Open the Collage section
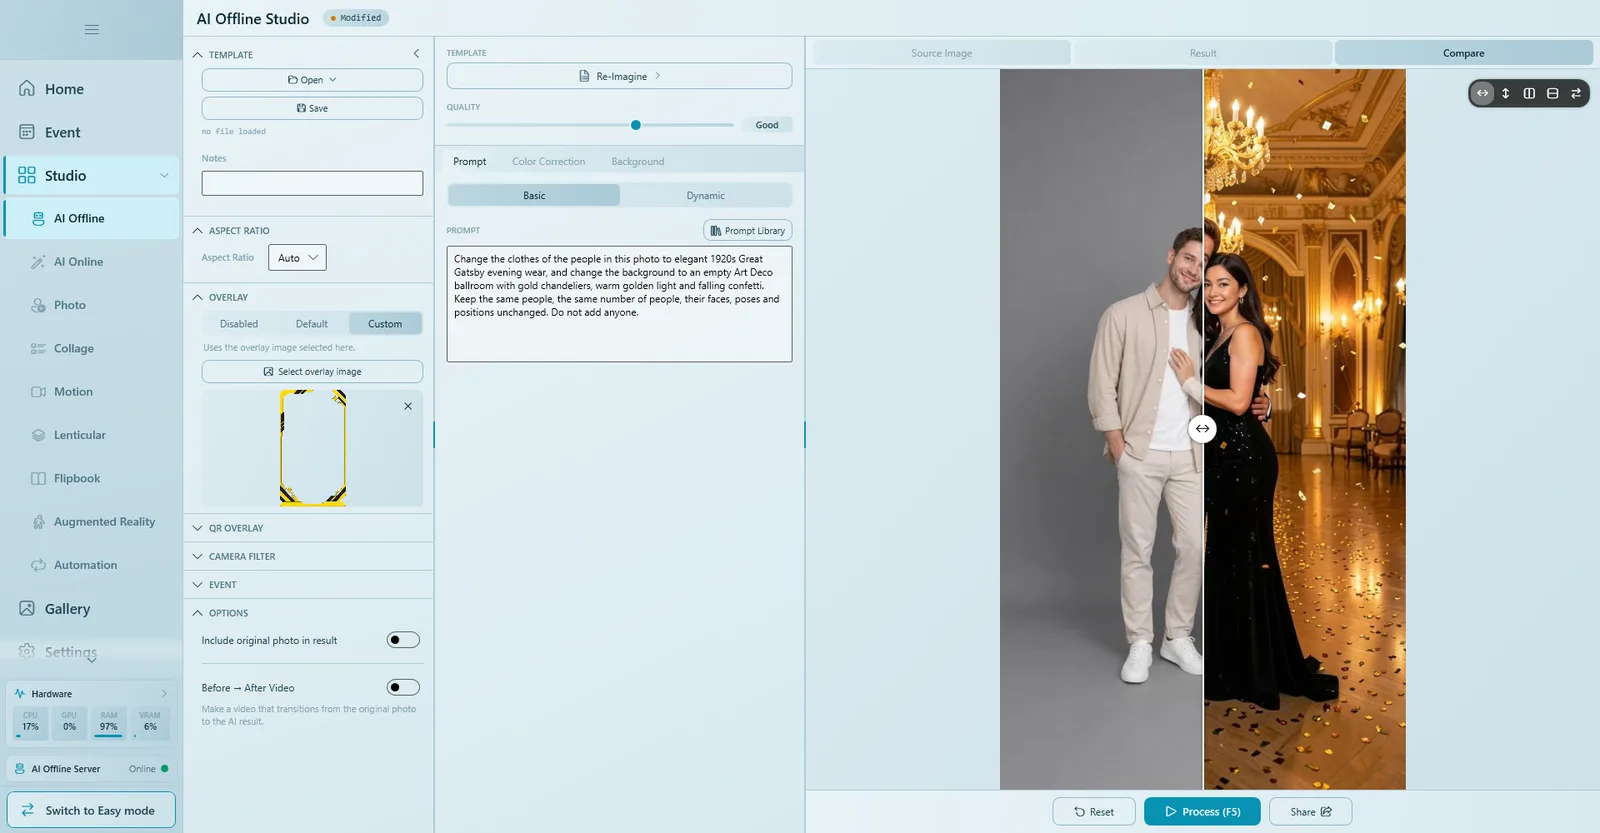 [x=92, y=348]
